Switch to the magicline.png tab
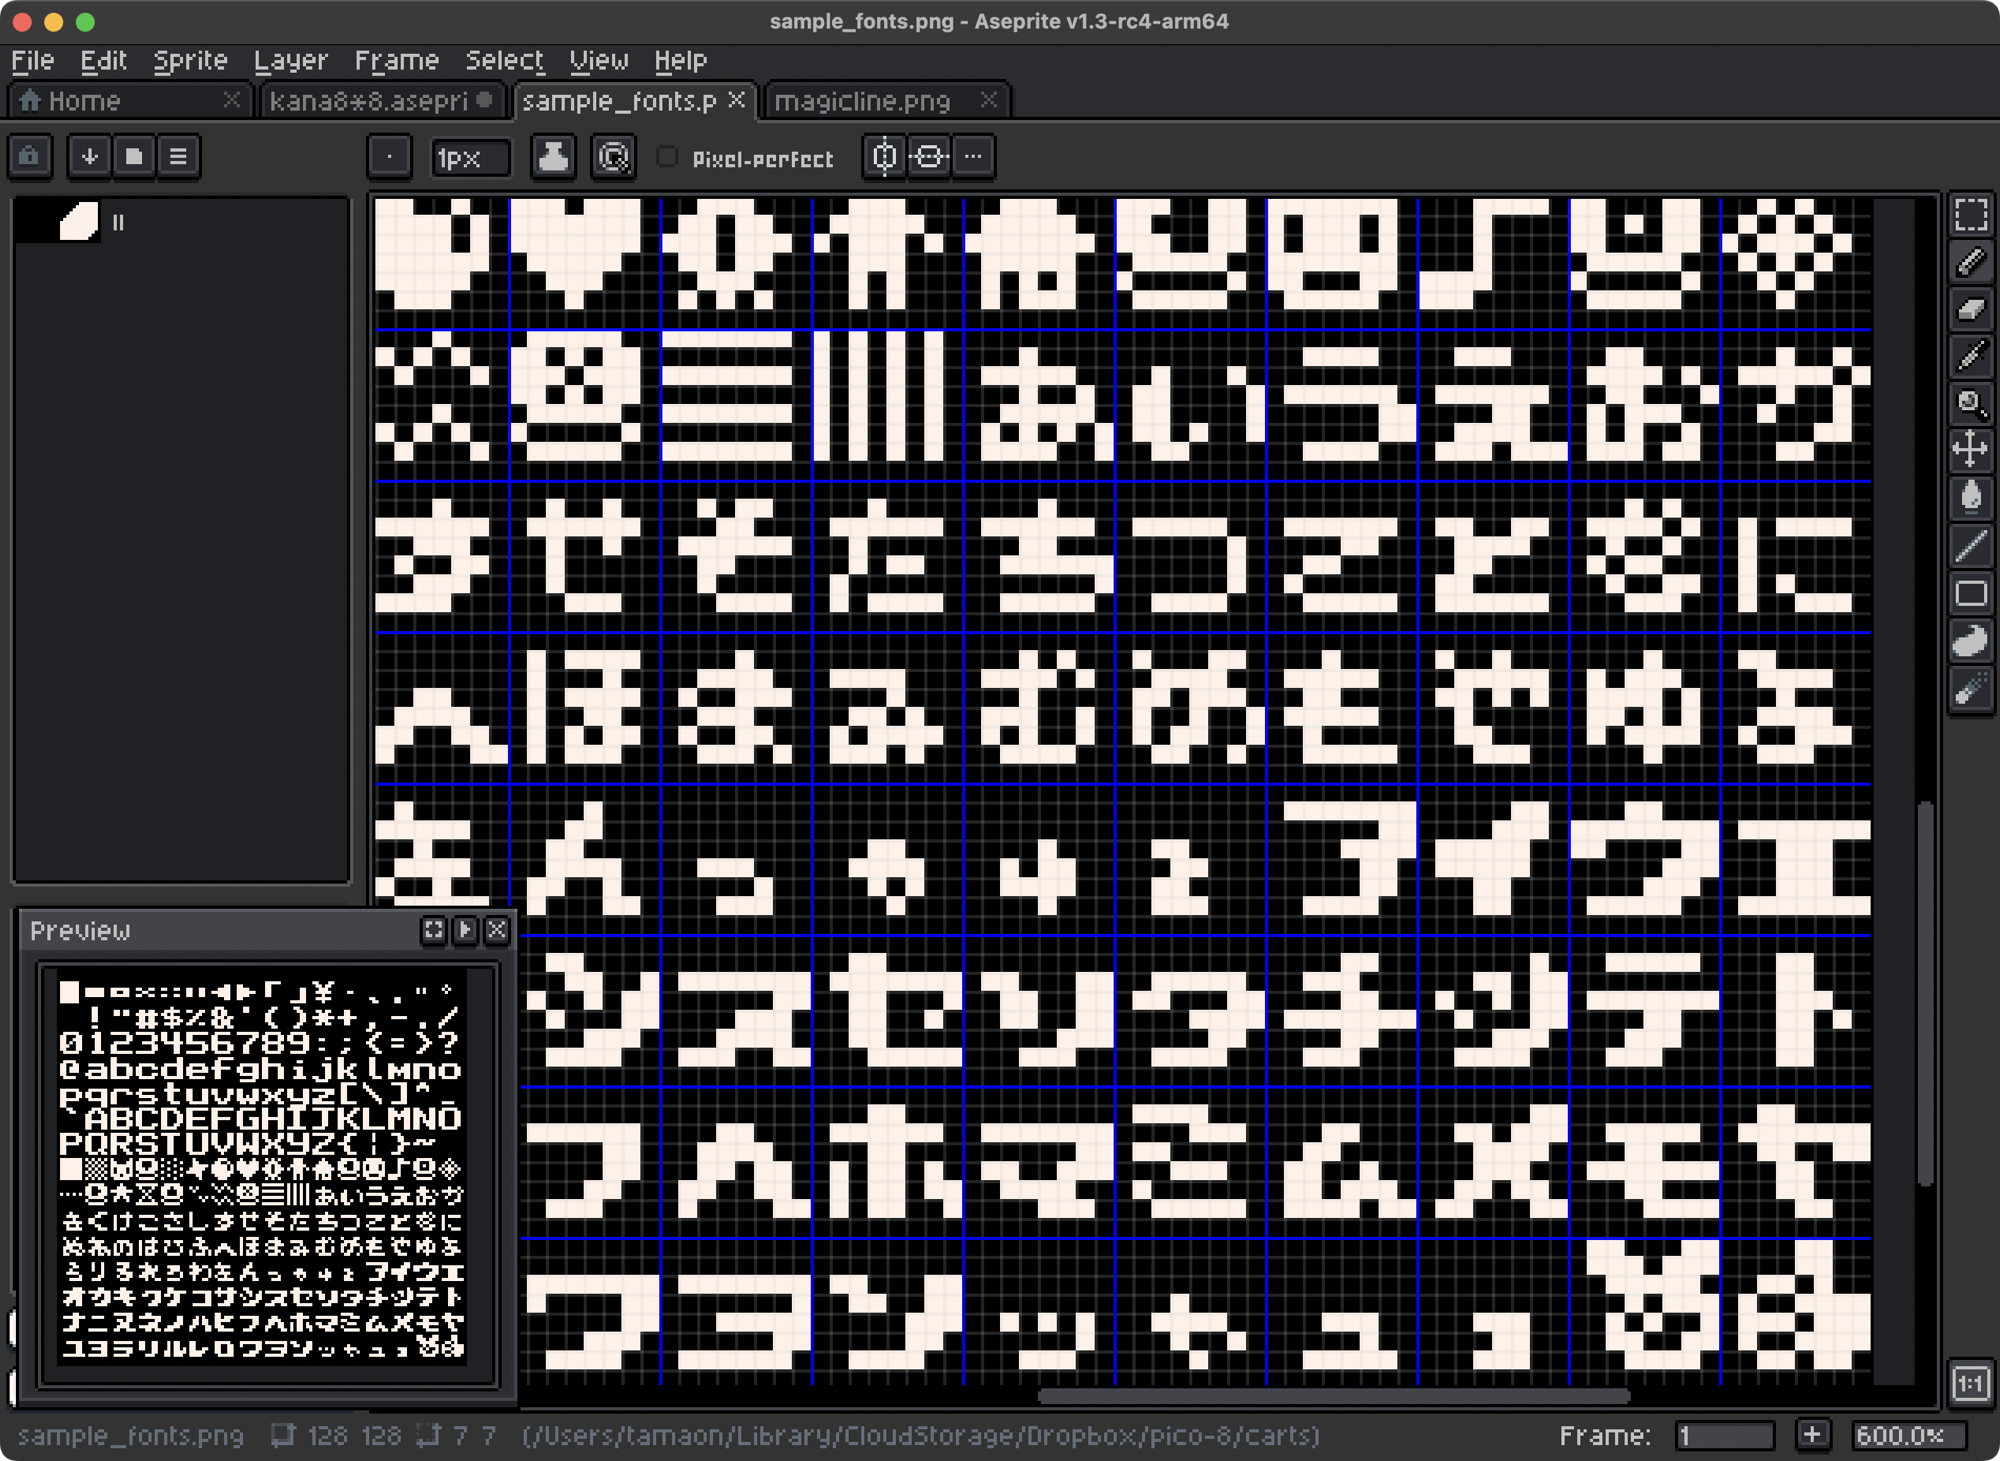This screenshot has height=1461, width=2000. (x=862, y=101)
